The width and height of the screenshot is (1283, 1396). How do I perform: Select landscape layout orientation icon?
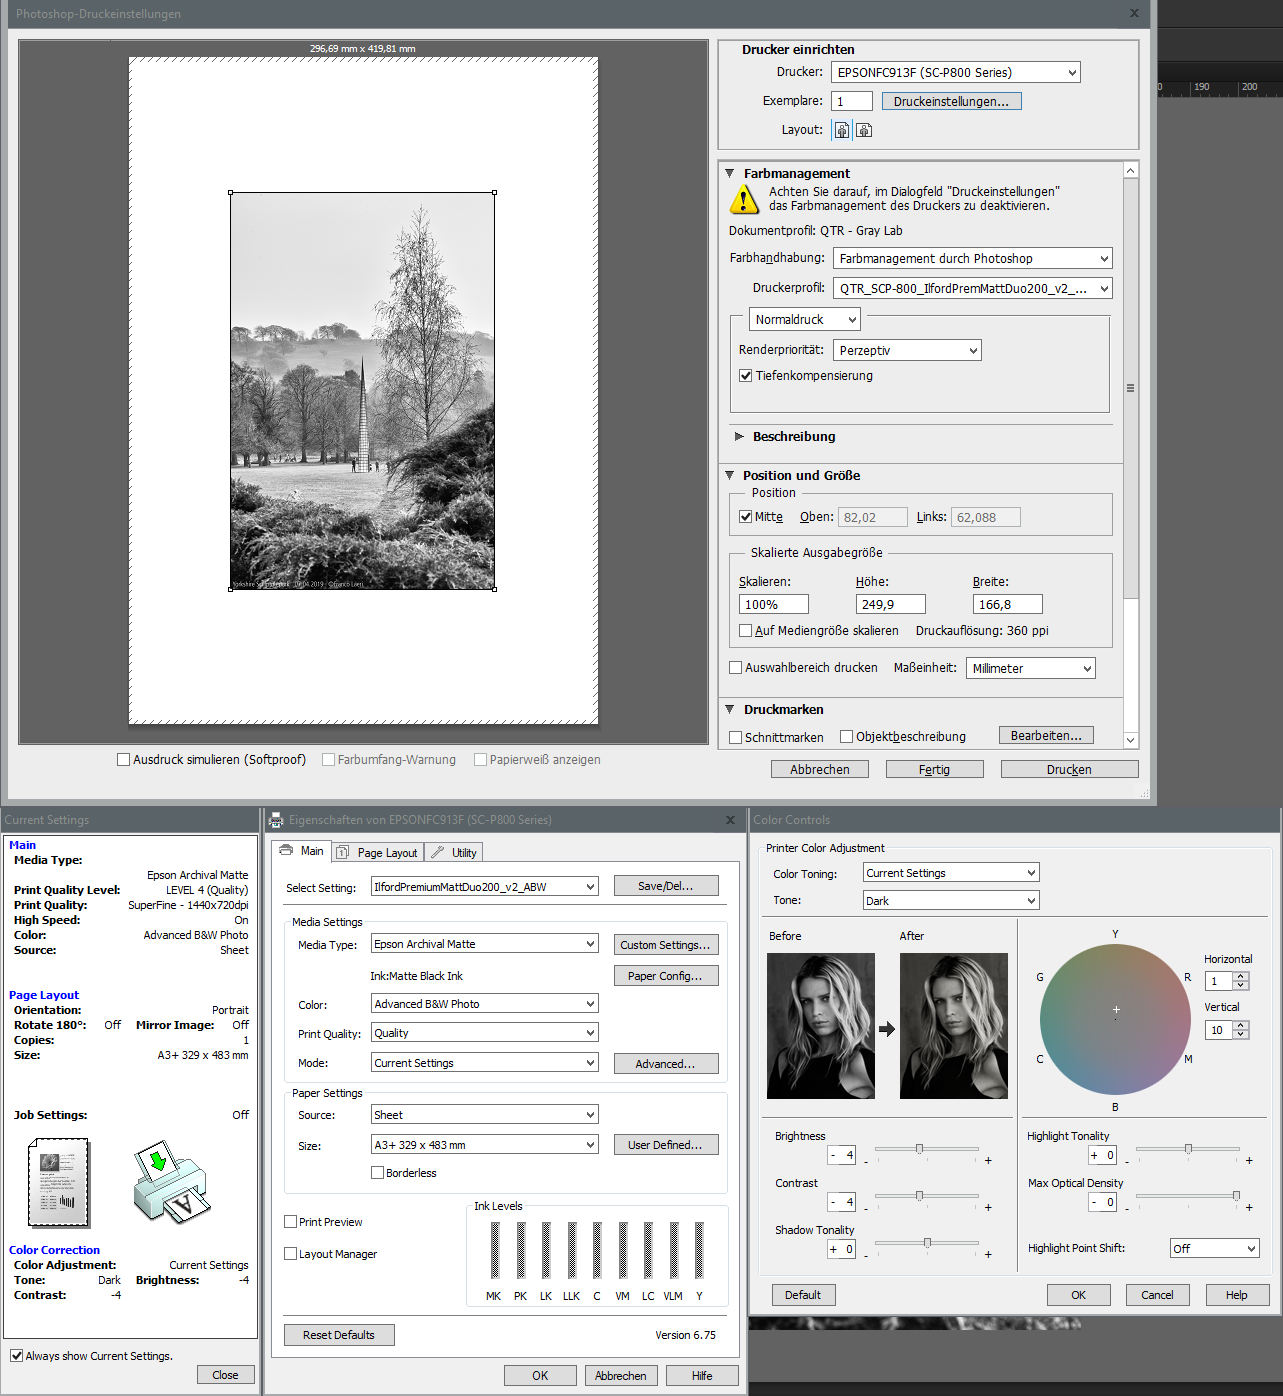[x=864, y=130]
